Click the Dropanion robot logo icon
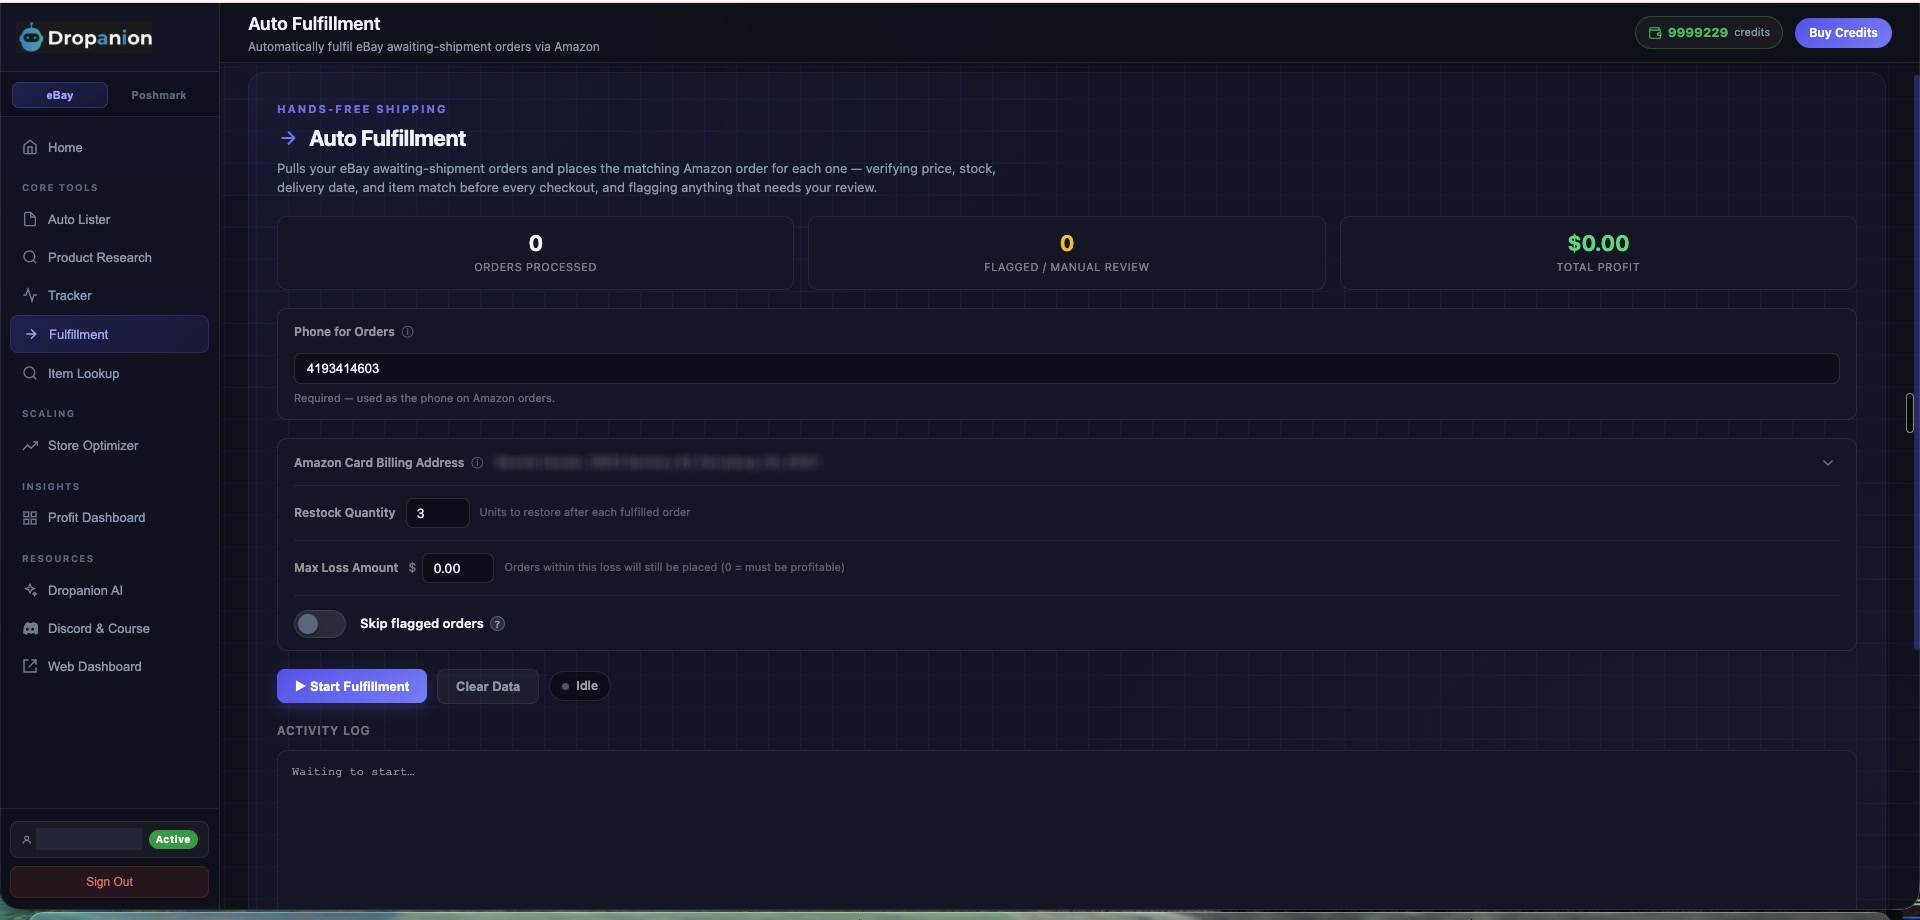The height and width of the screenshot is (920, 1920). click(31, 38)
